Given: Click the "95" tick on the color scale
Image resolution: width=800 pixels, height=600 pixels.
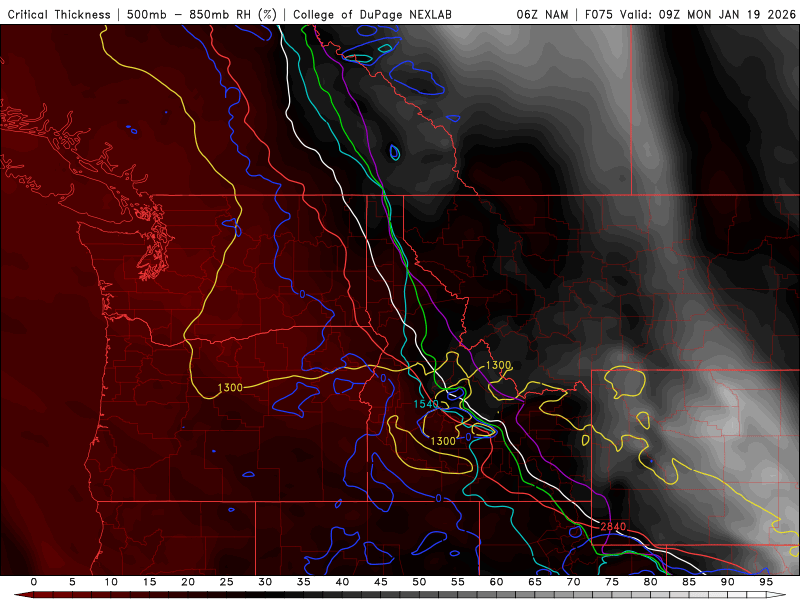Looking at the screenshot, I should 766,582.
